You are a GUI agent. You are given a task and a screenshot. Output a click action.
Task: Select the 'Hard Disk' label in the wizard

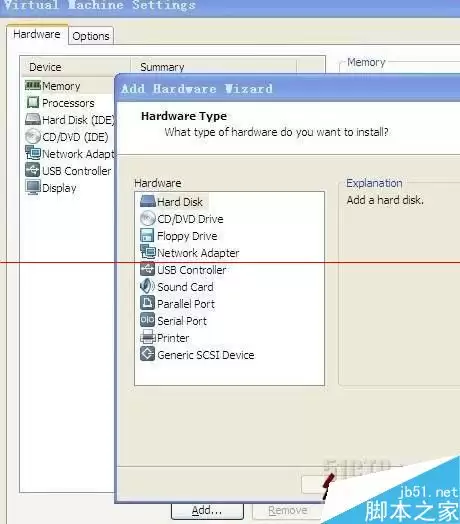coord(180,202)
